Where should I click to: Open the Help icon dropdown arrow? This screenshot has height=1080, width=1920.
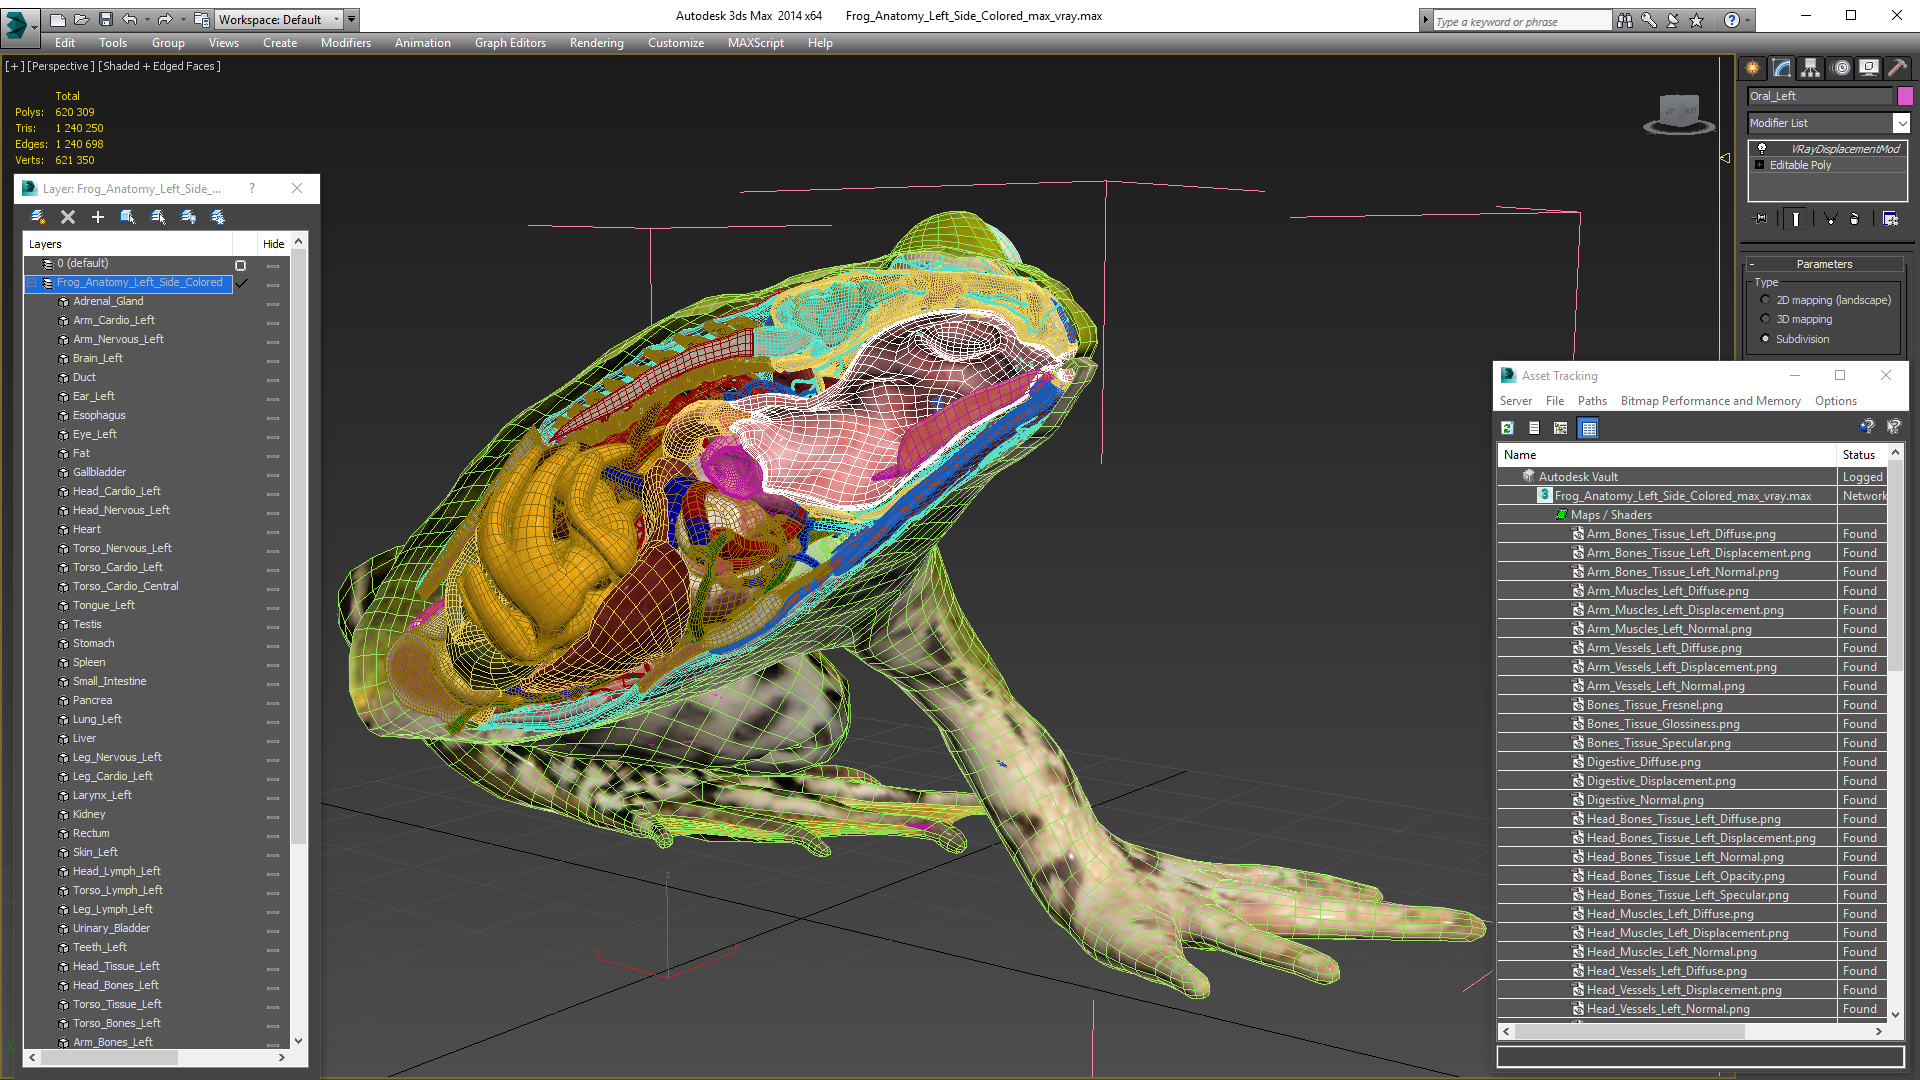click(1747, 20)
